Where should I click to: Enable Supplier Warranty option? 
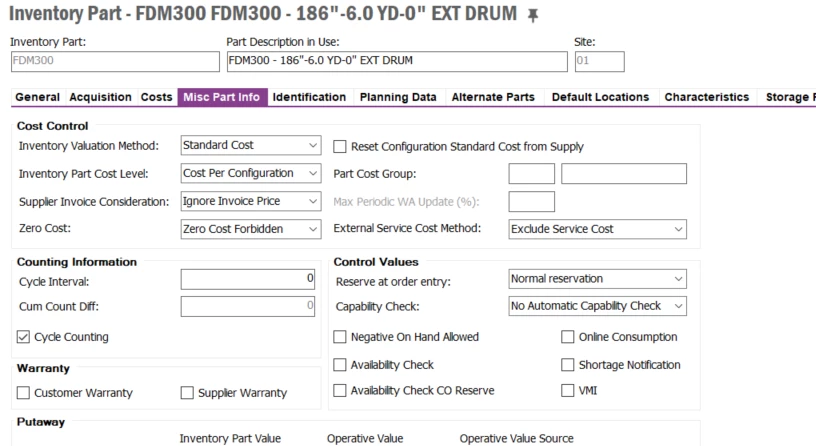tap(185, 392)
